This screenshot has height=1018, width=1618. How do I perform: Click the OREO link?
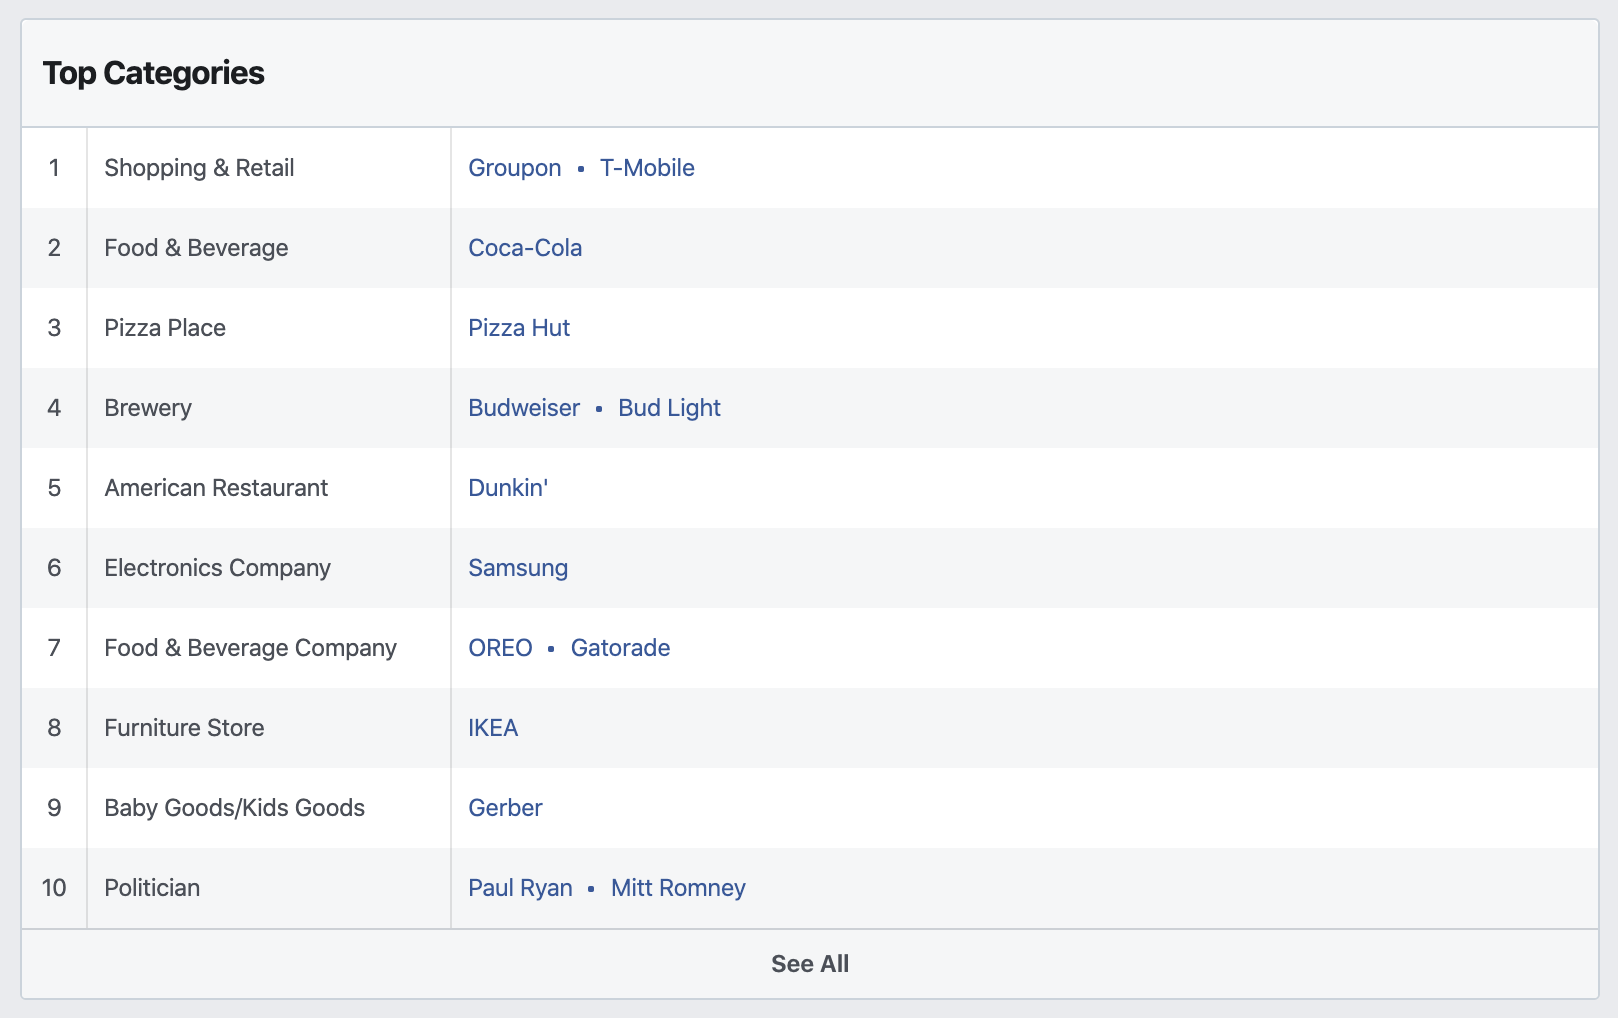tap(500, 647)
